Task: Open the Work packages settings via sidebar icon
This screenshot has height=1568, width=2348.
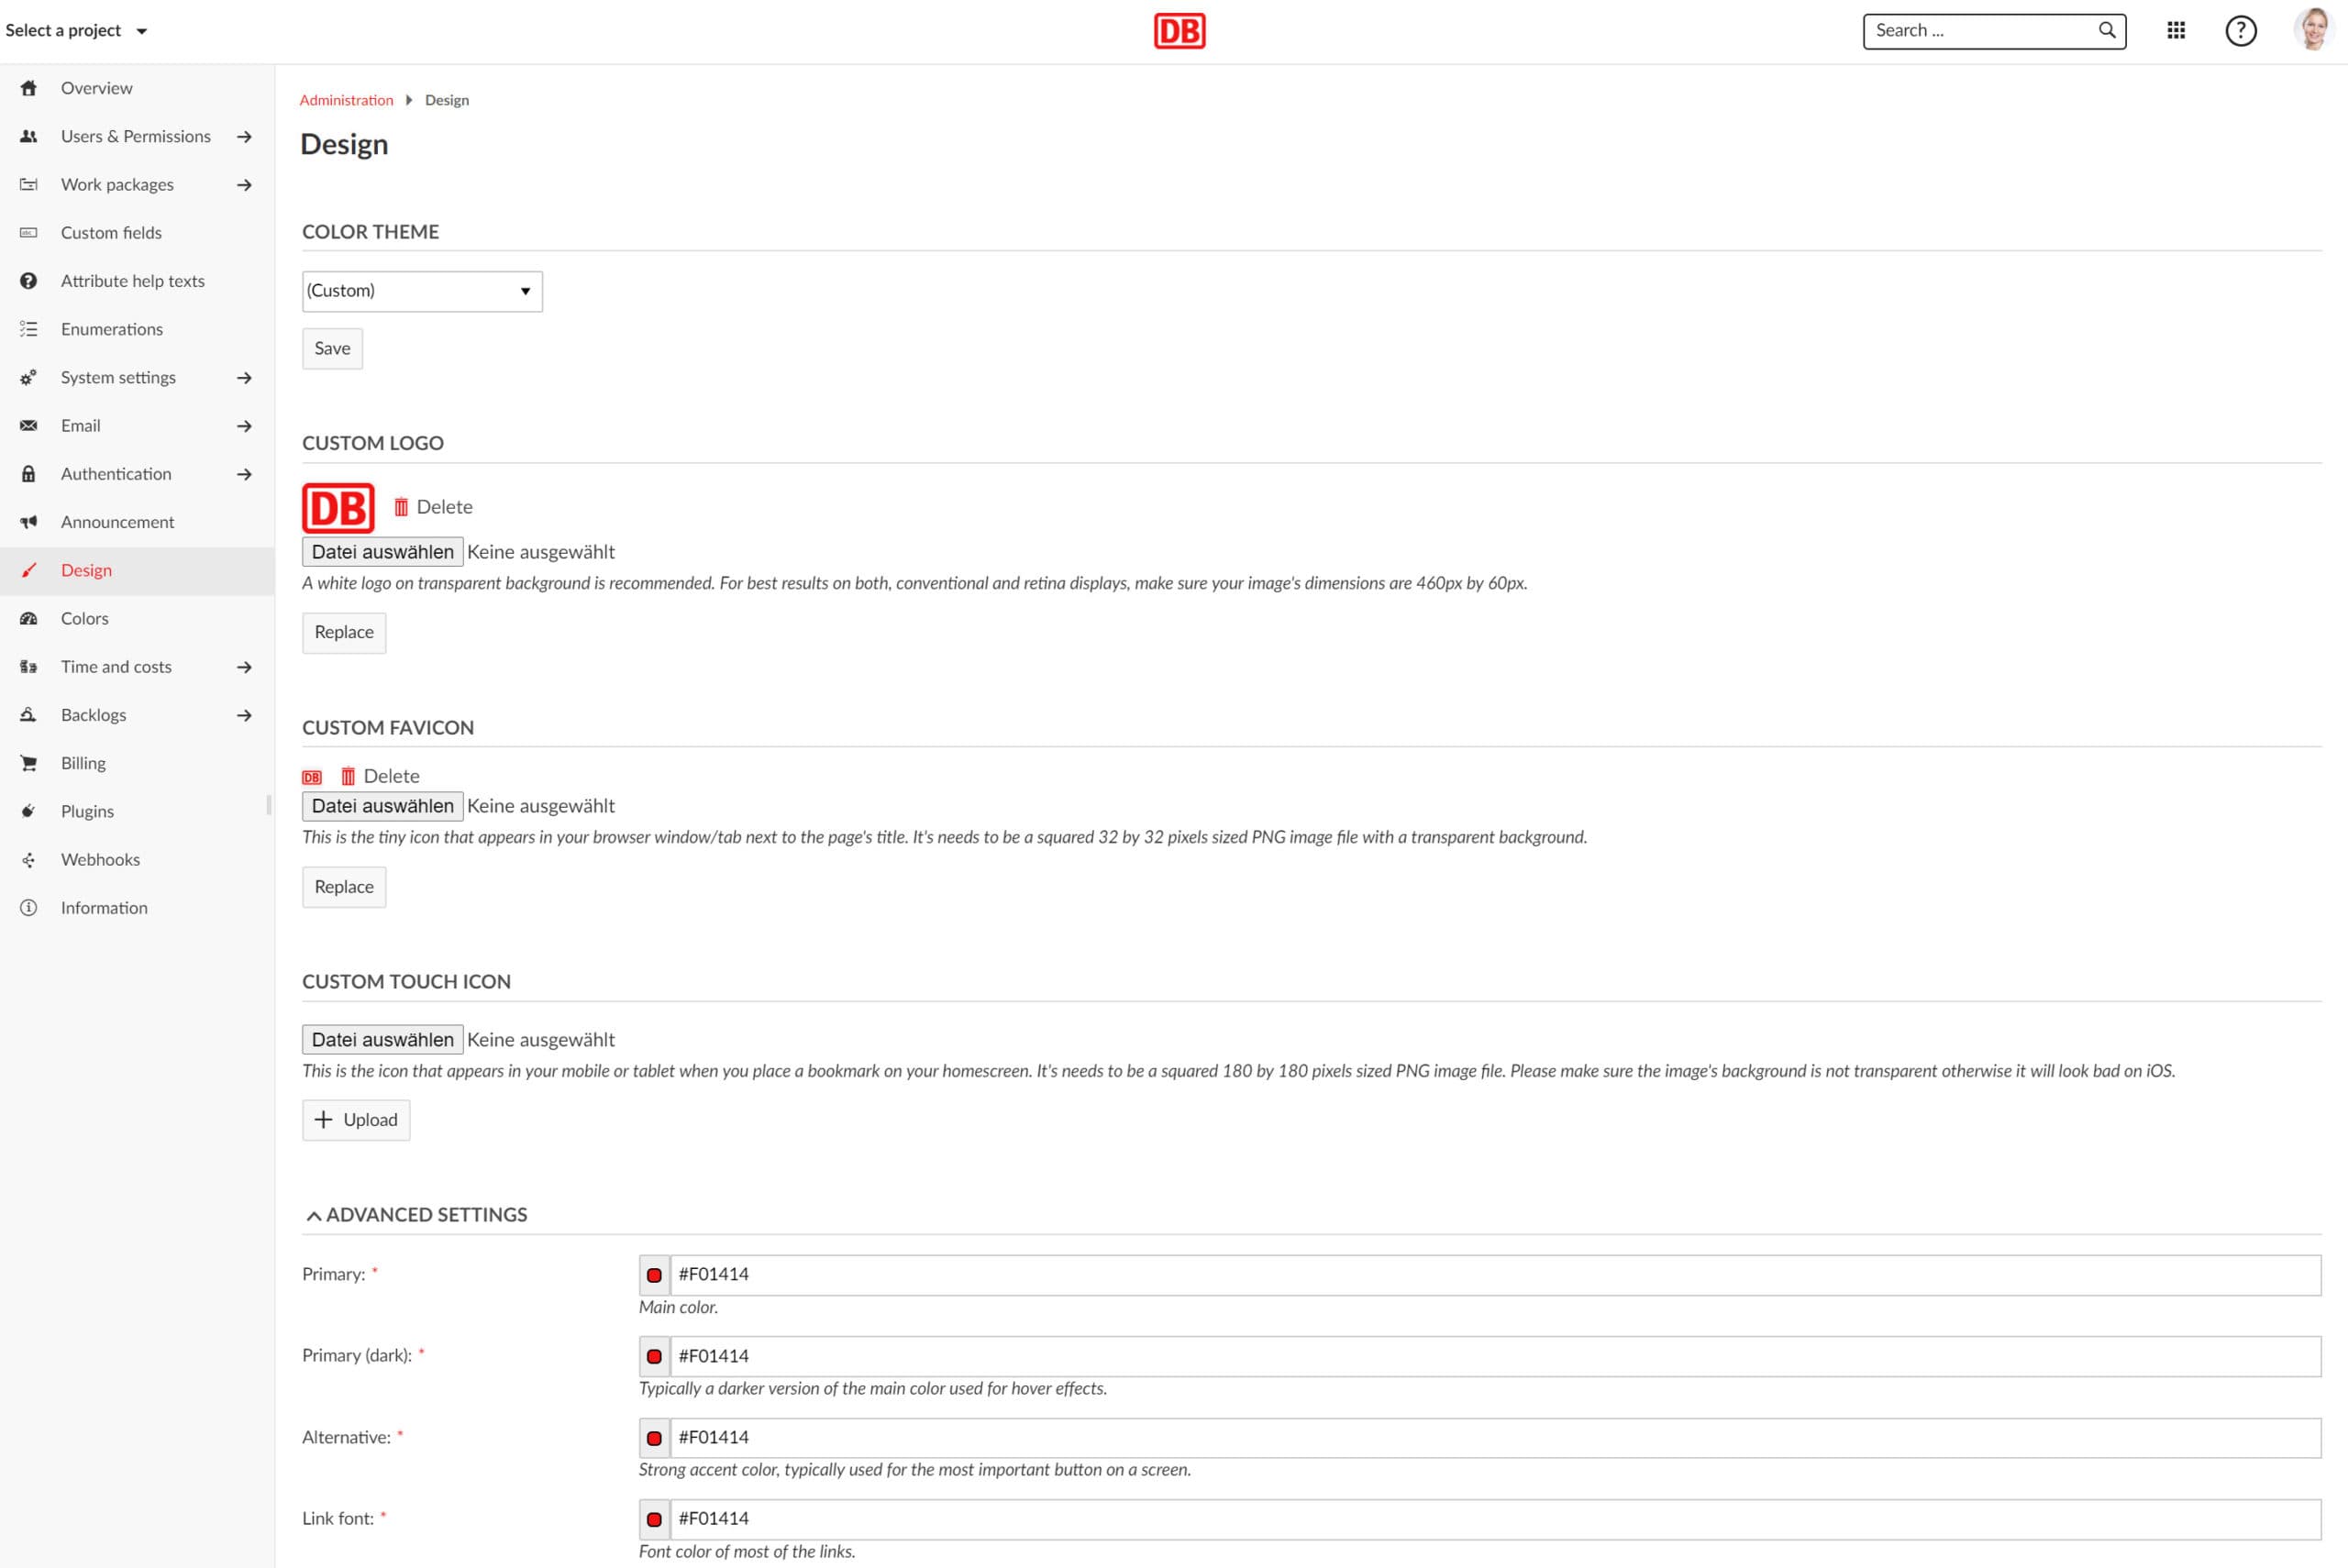Action: pos(28,184)
